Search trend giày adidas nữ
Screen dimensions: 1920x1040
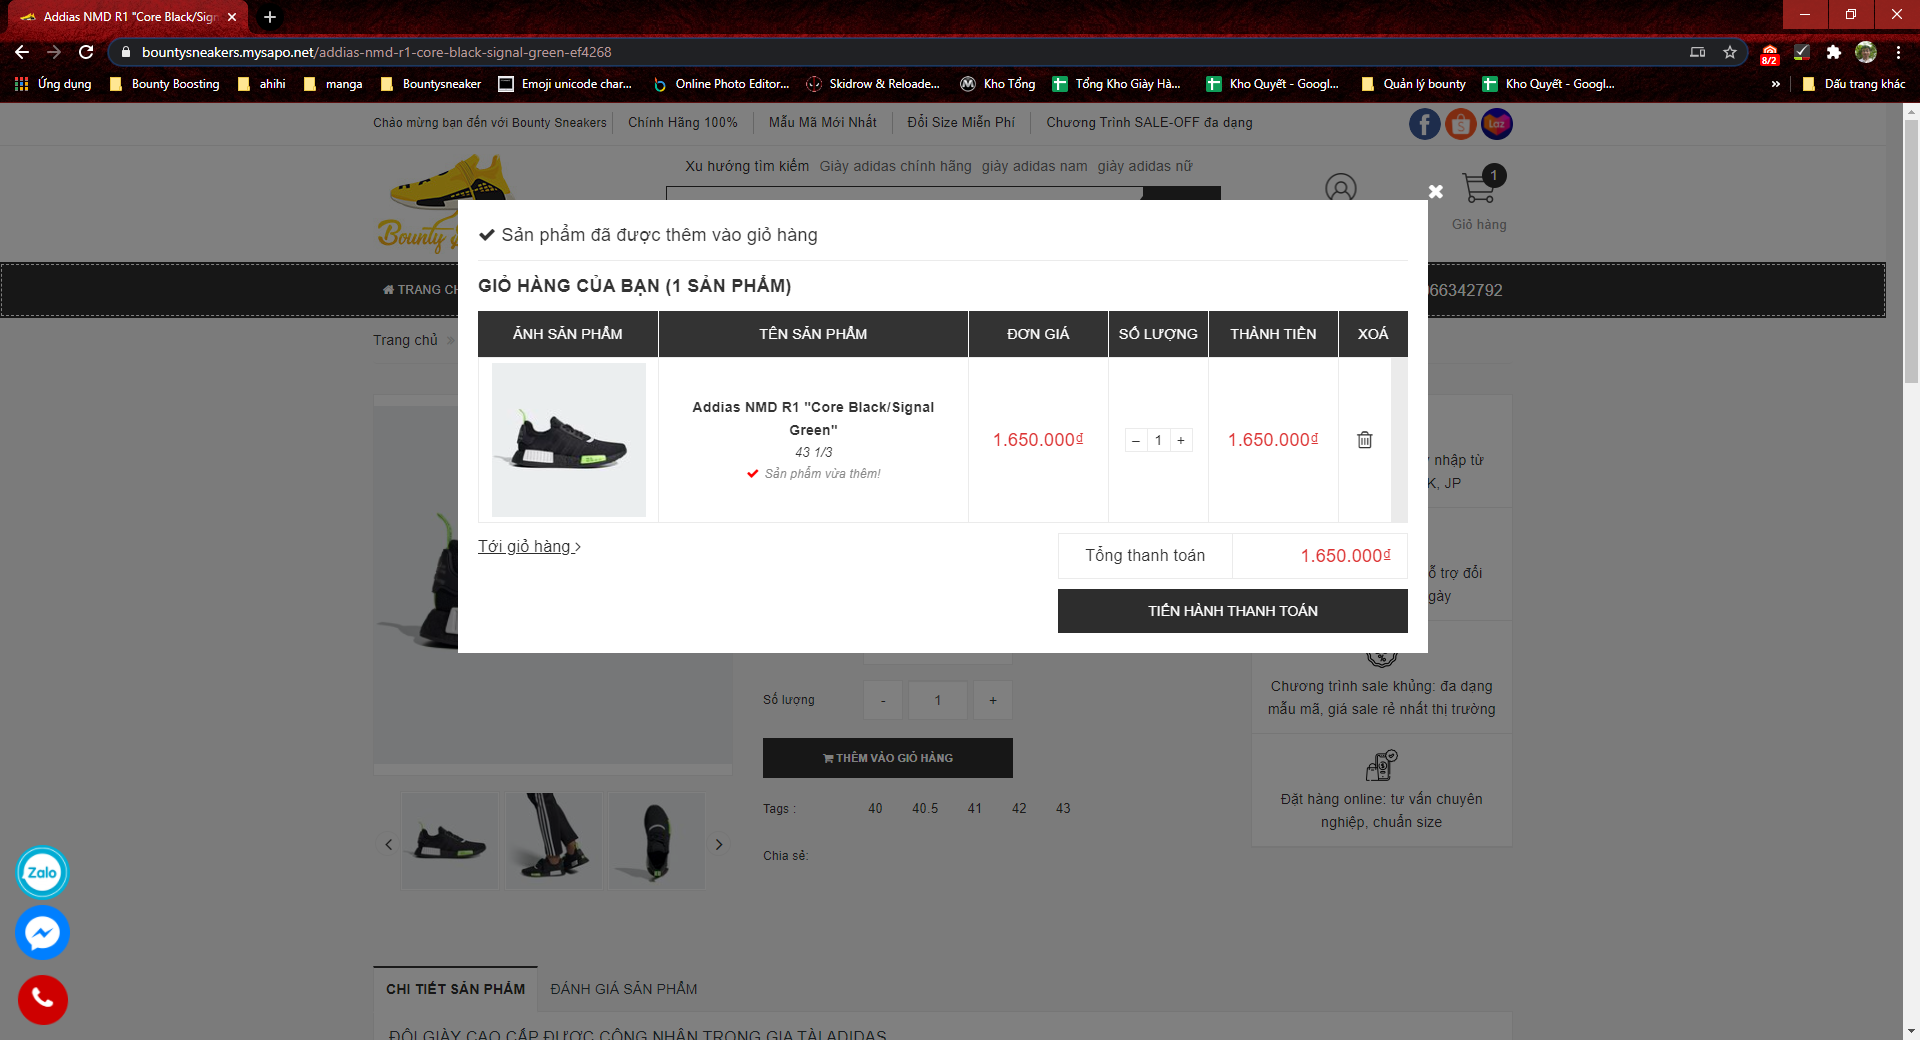pyautogui.click(x=1145, y=166)
